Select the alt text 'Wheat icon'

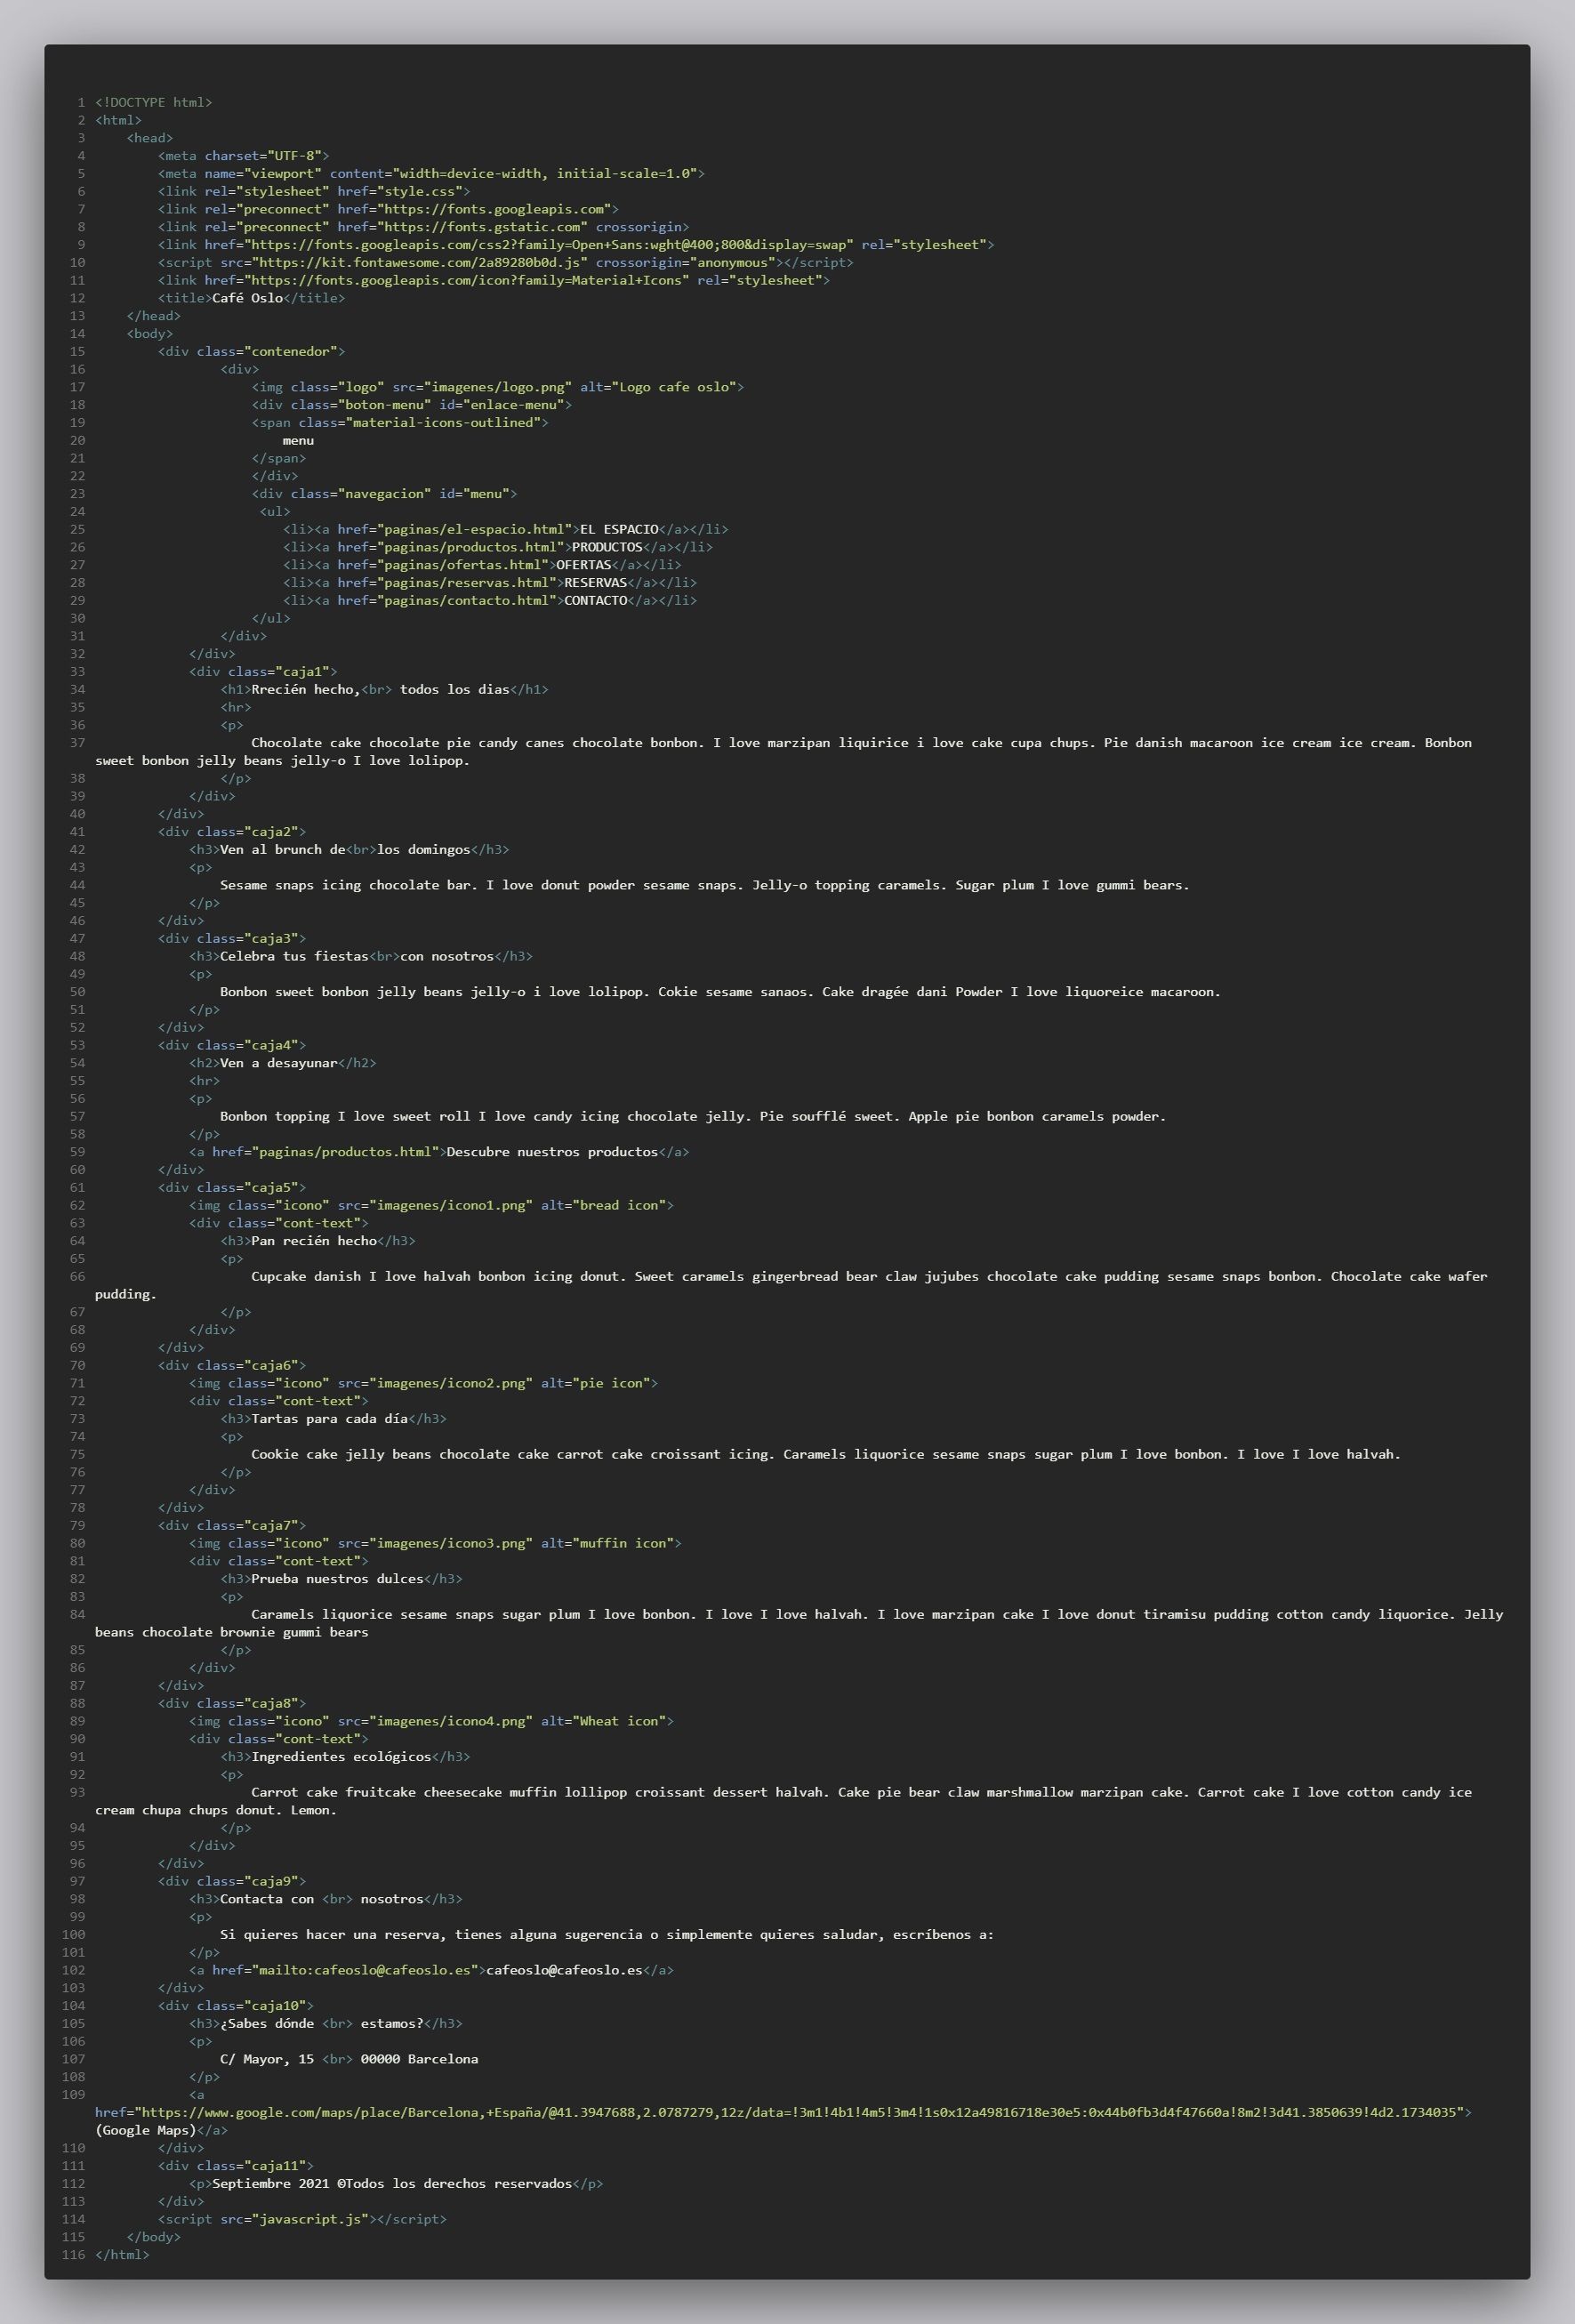(x=619, y=1721)
